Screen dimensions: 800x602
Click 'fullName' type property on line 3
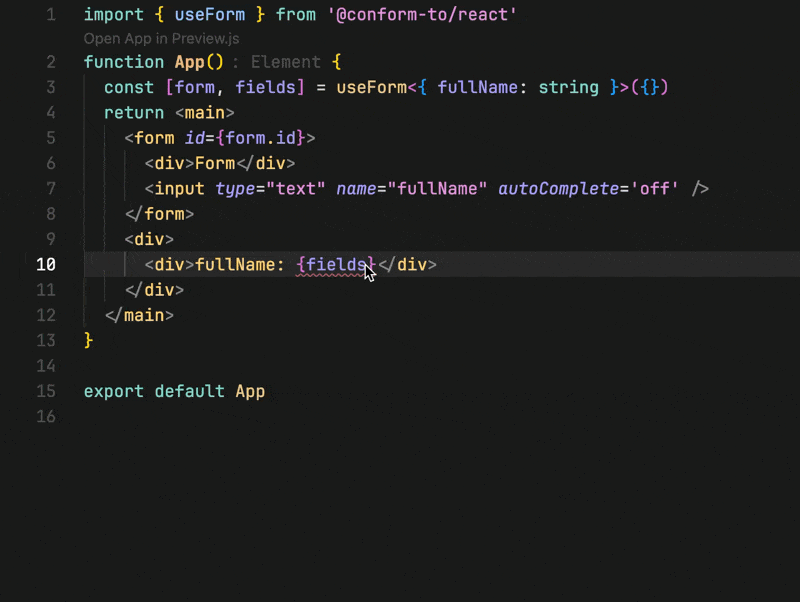click(478, 87)
